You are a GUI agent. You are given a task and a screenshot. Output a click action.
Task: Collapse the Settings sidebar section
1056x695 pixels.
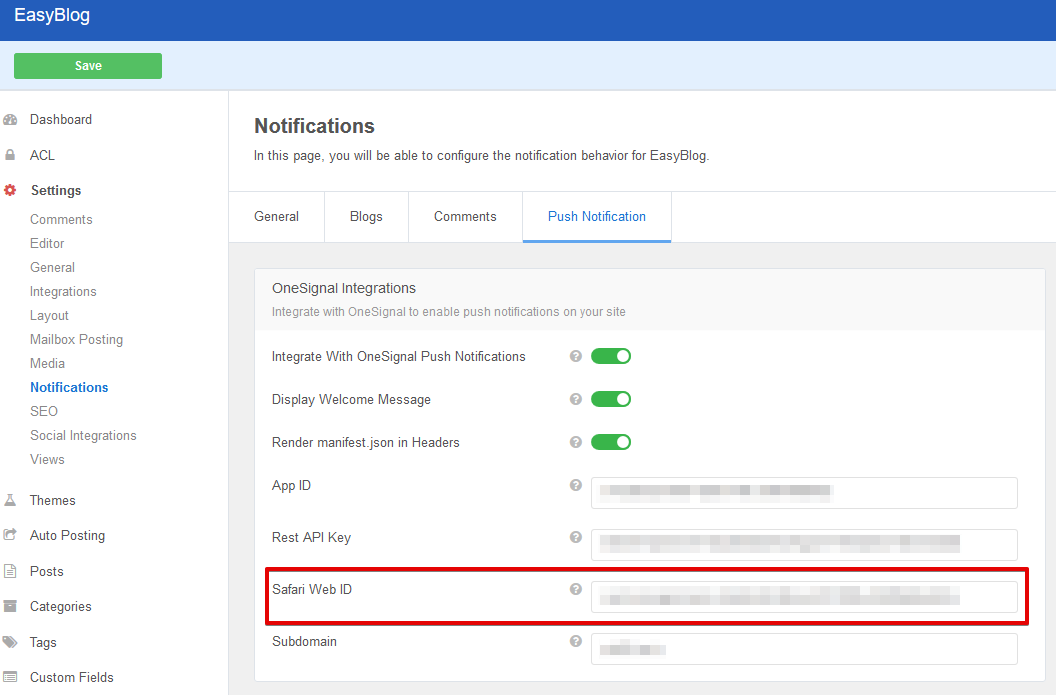[x=56, y=191]
